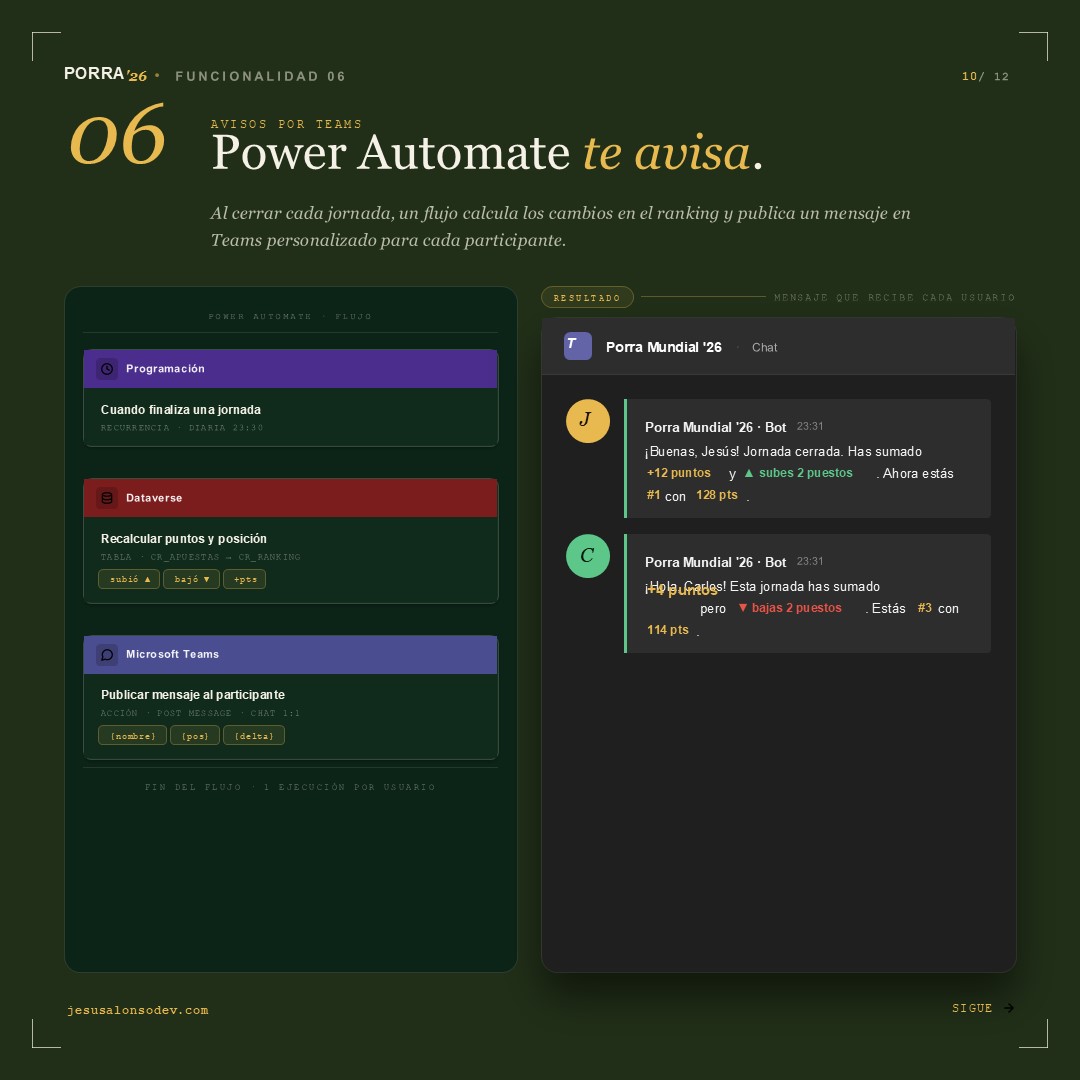Click '114 pts' value
The height and width of the screenshot is (1080, 1080).
667,630
